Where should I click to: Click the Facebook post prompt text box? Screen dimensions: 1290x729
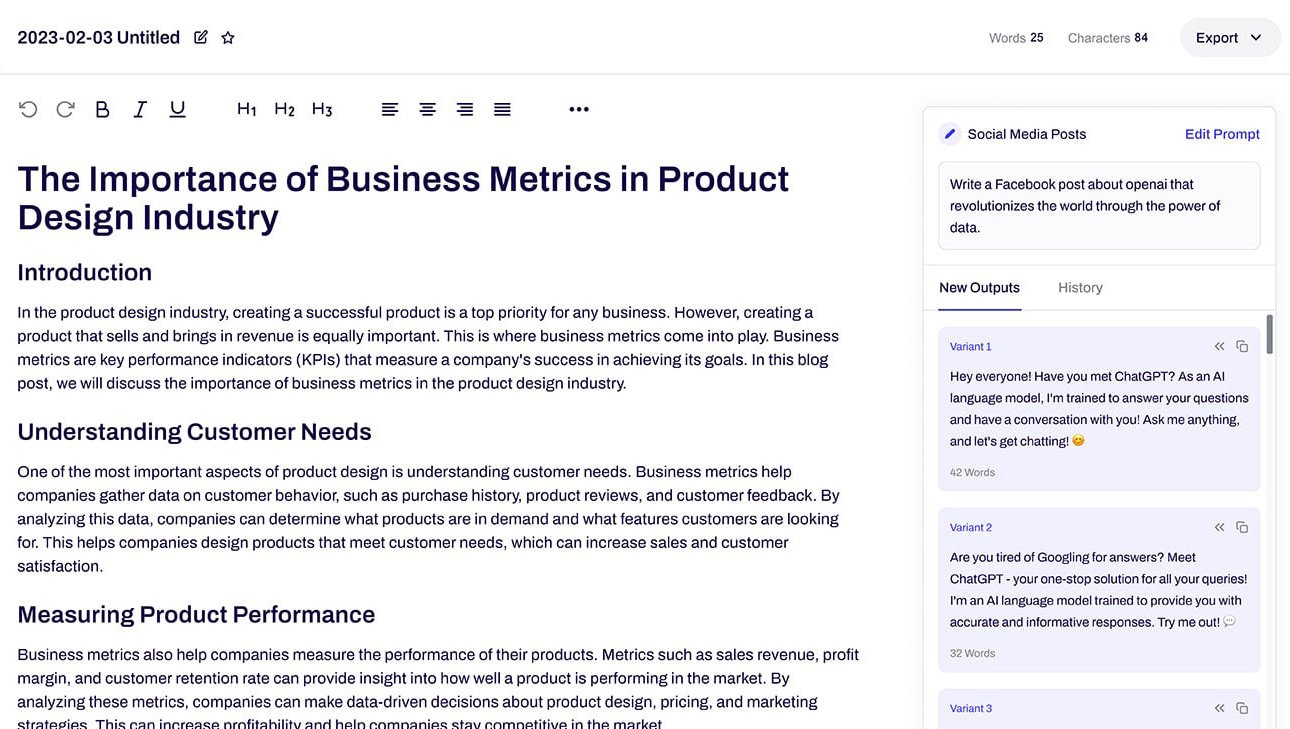point(1099,206)
